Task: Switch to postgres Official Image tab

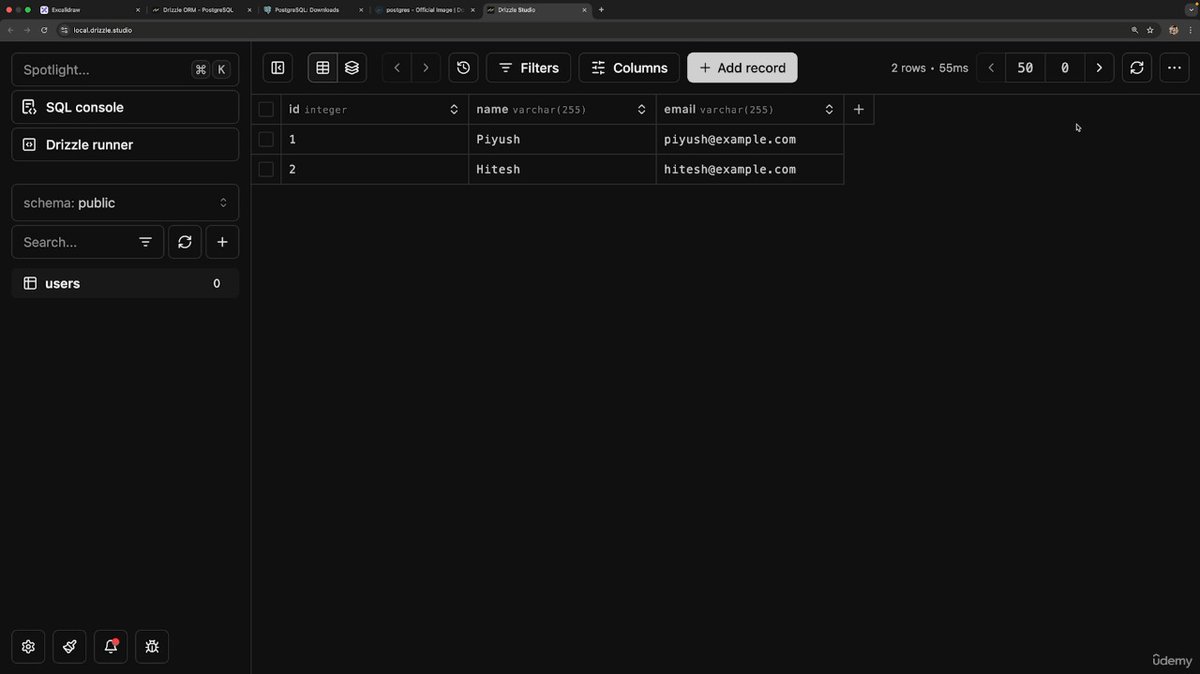Action: 424,10
